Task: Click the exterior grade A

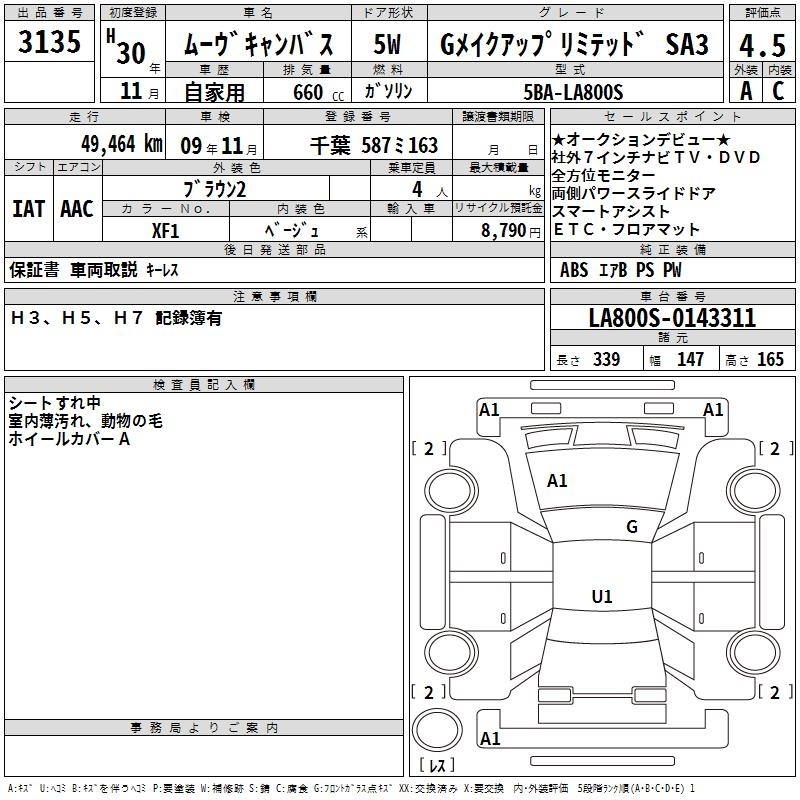Action: (x=746, y=91)
